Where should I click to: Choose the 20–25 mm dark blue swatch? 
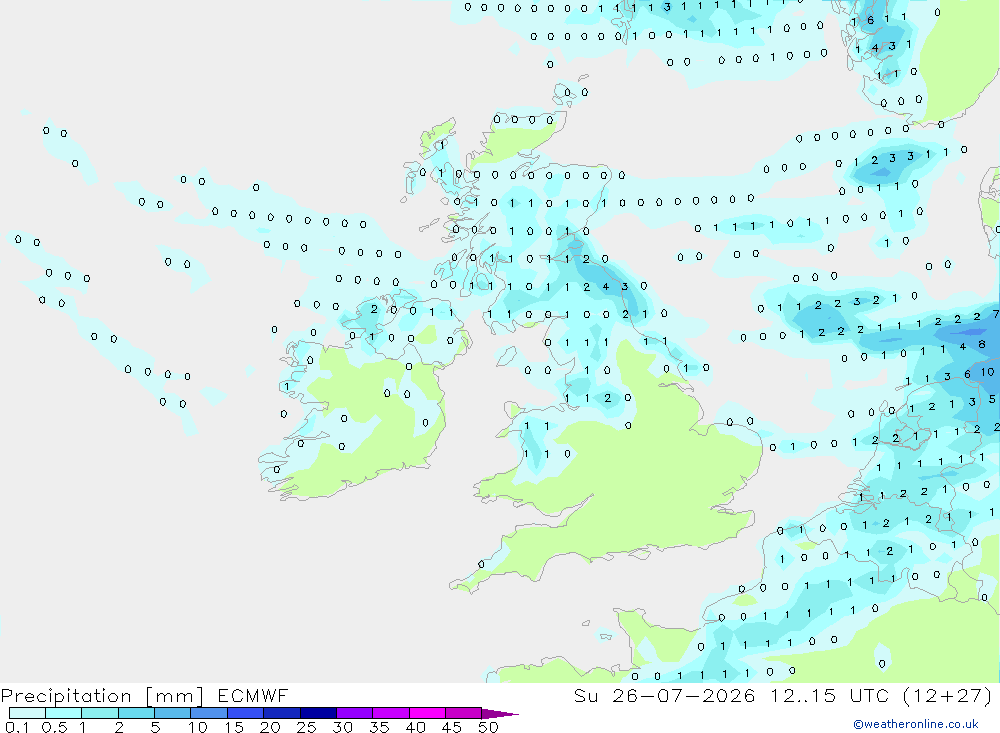click(282, 713)
